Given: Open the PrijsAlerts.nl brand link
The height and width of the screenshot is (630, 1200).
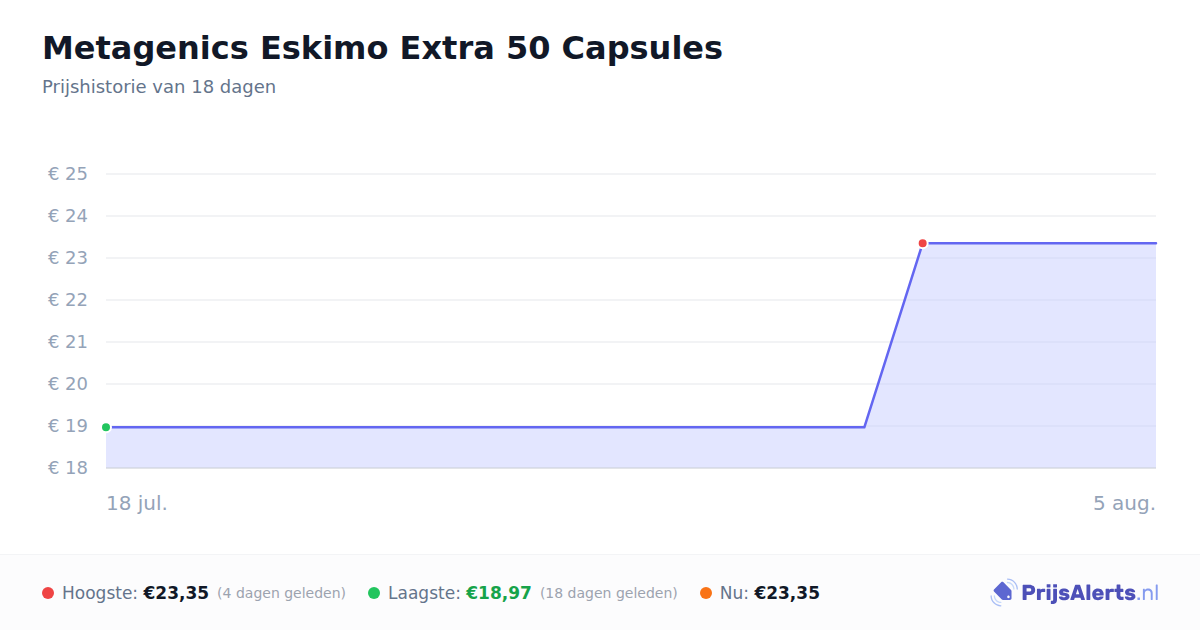Looking at the screenshot, I should pyautogui.click(x=1075, y=593).
